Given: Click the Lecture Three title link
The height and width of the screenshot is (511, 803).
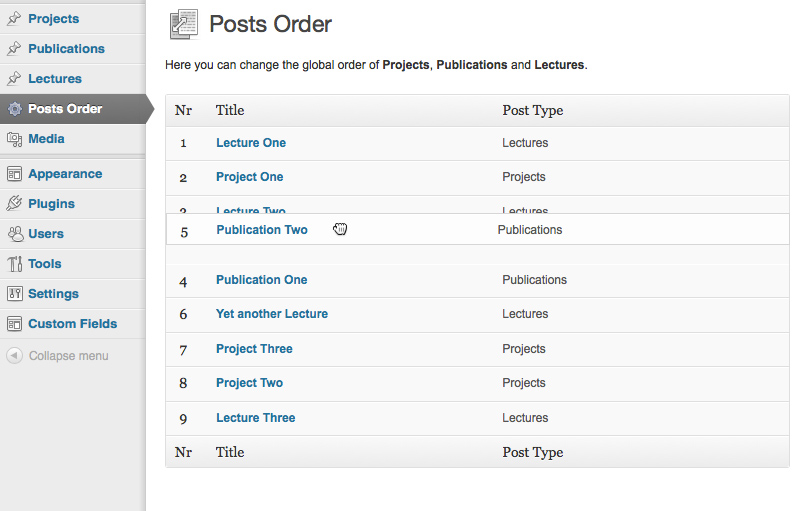Looking at the screenshot, I should point(256,418).
